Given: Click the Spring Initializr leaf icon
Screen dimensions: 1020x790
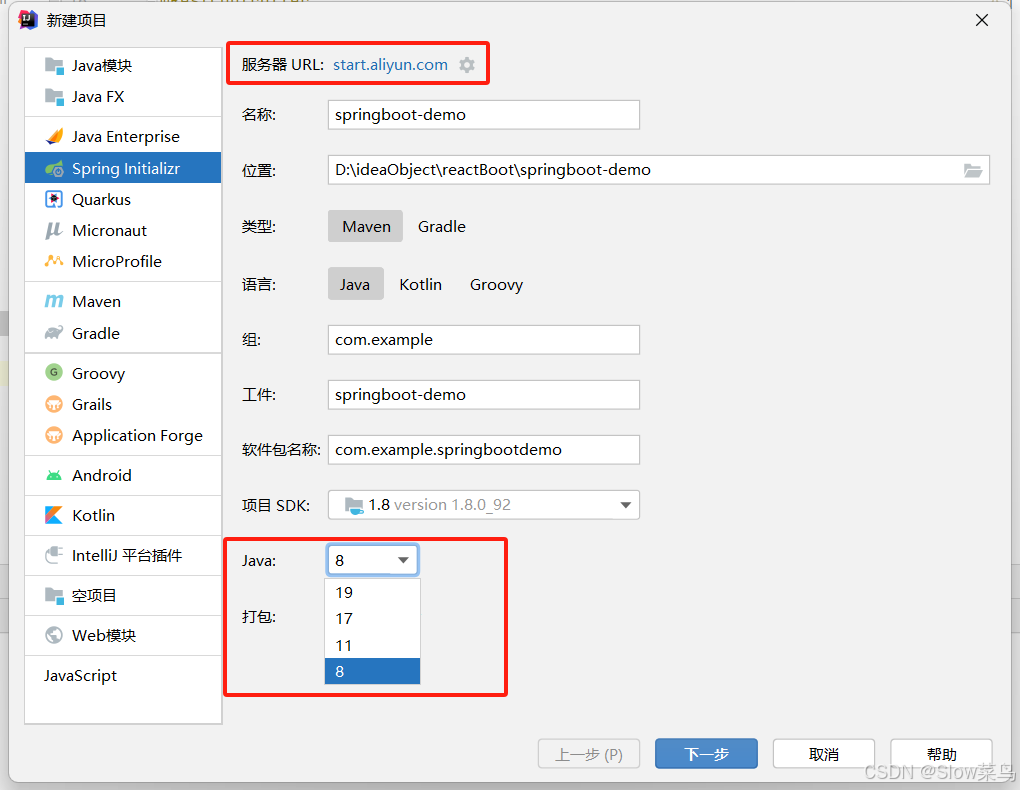Looking at the screenshot, I should 54,169.
